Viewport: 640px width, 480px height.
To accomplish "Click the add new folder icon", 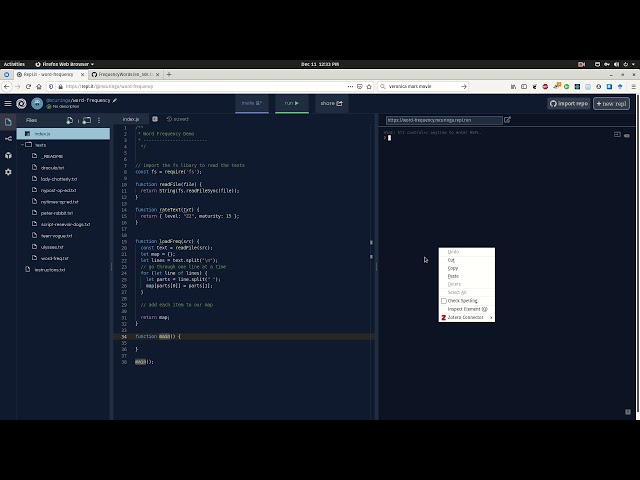I will pos(86,120).
